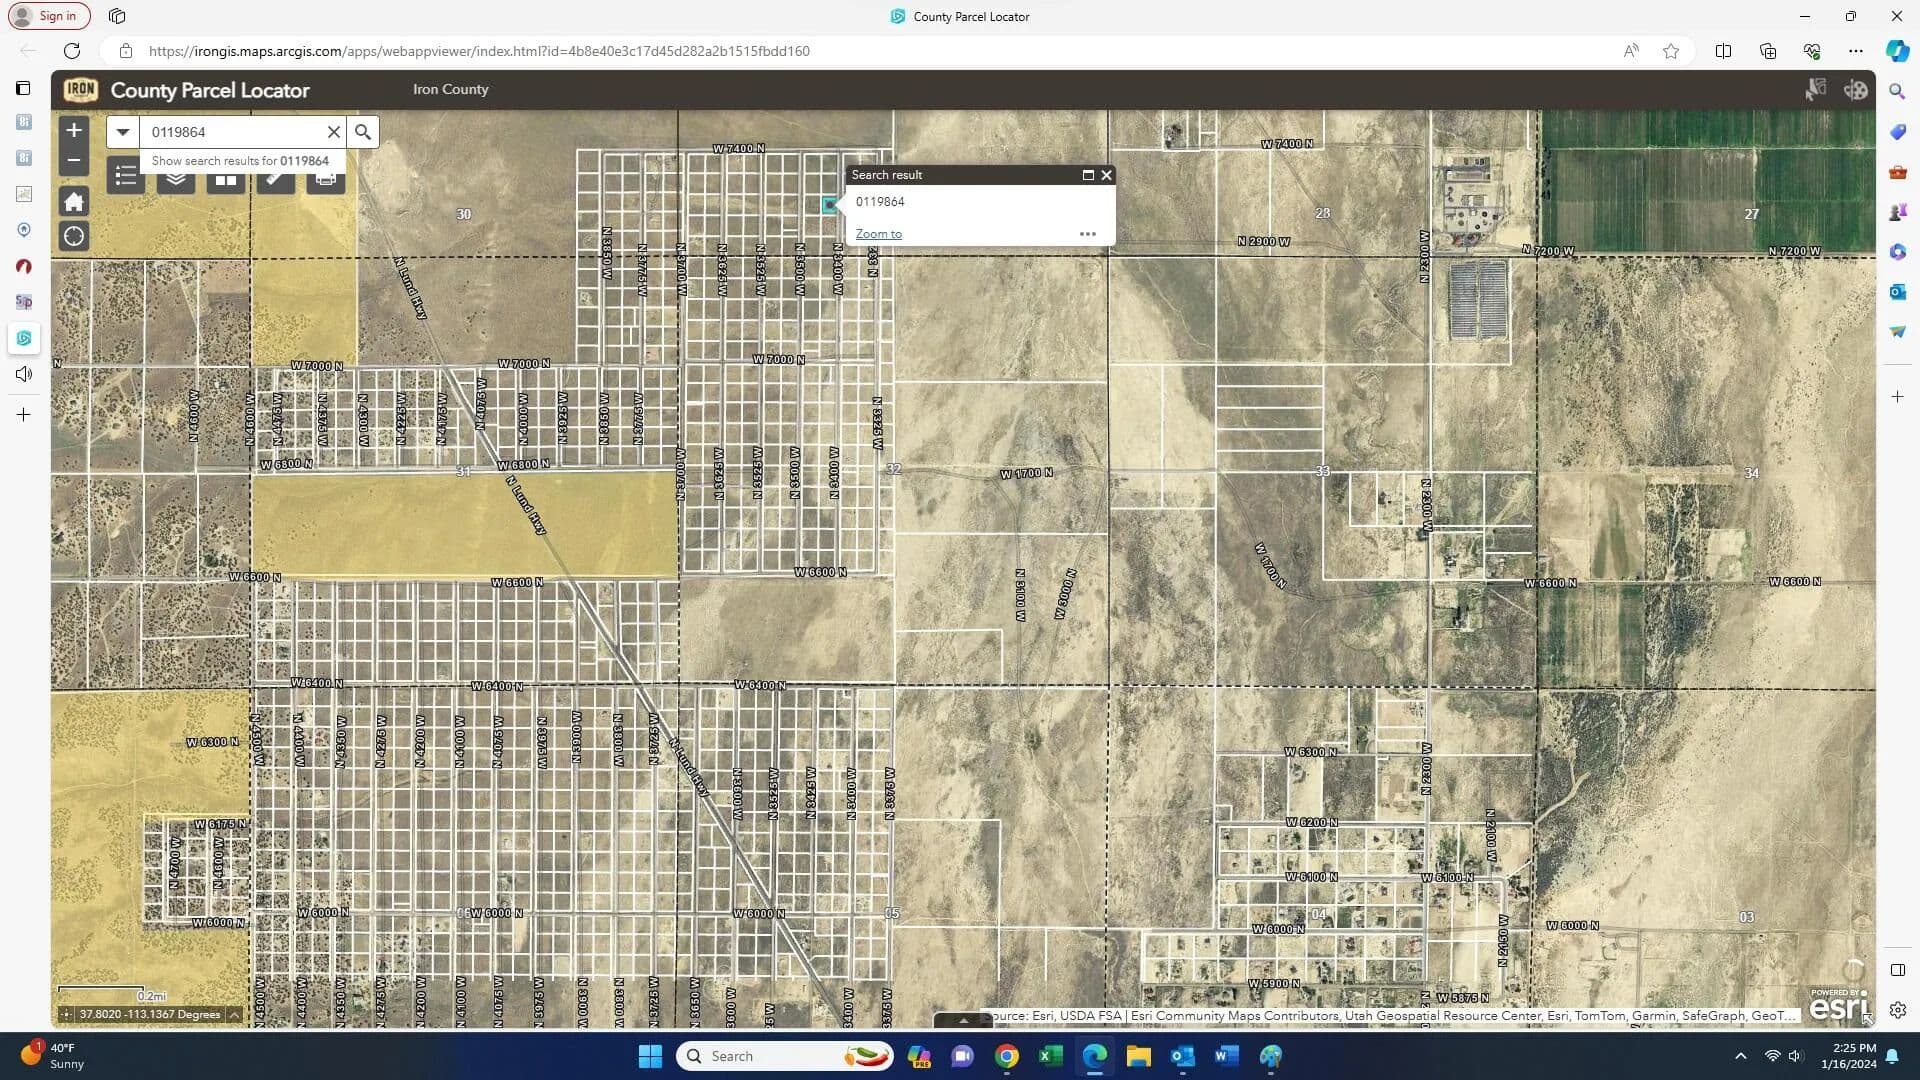Expand the search source dropdown arrow

pyautogui.click(x=123, y=132)
